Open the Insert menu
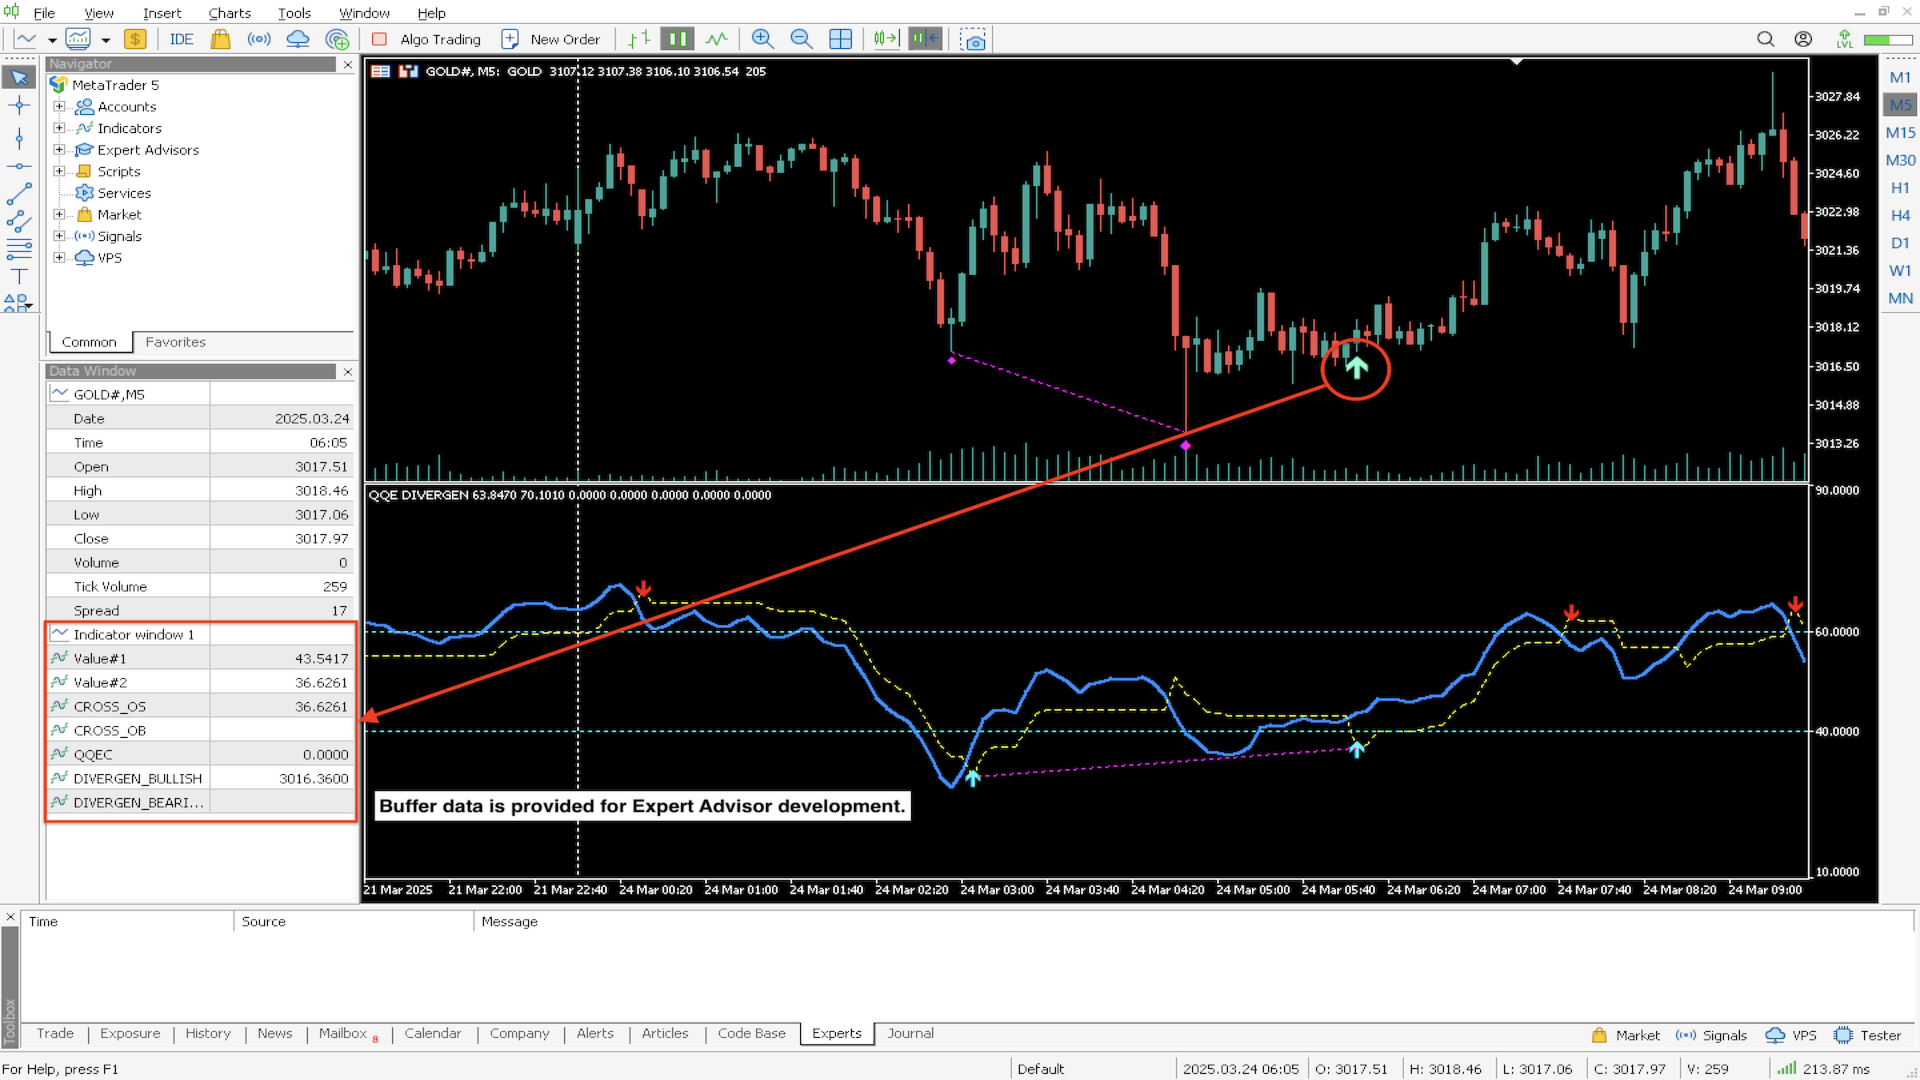This screenshot has height=1080, width=1920. pos(162,13)
